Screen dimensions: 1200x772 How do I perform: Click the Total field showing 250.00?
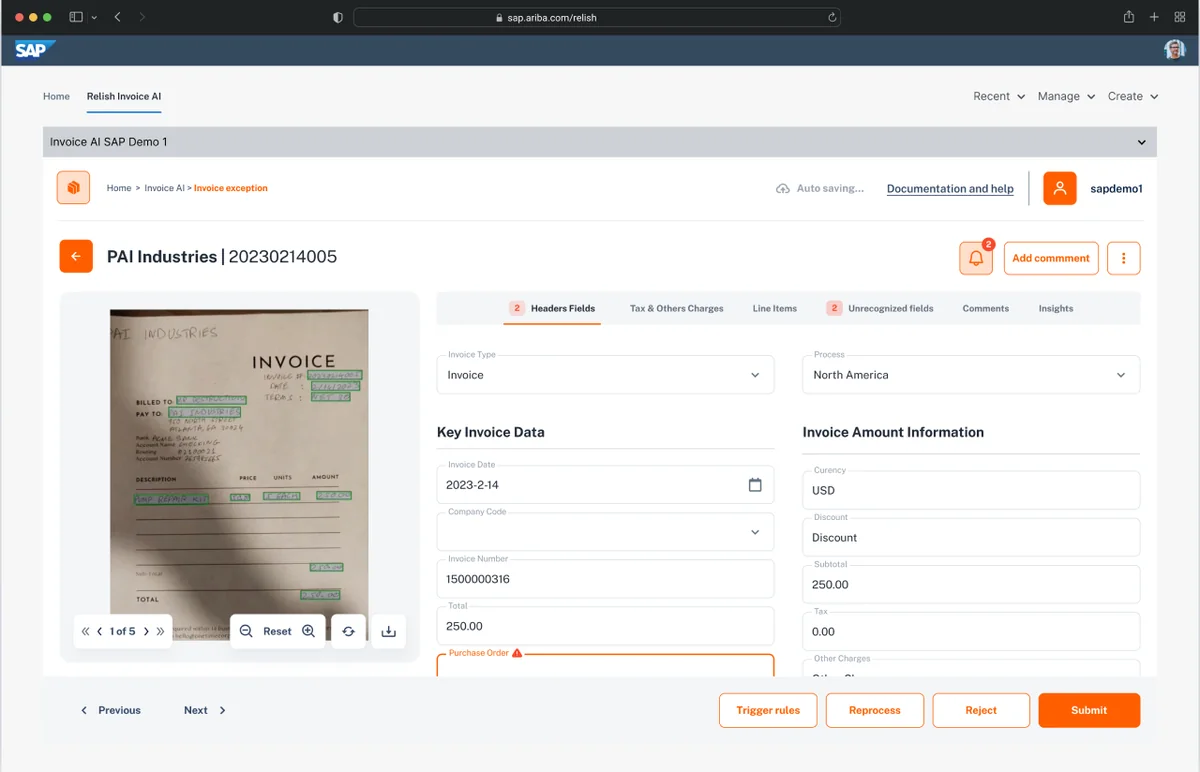(605, 626)
